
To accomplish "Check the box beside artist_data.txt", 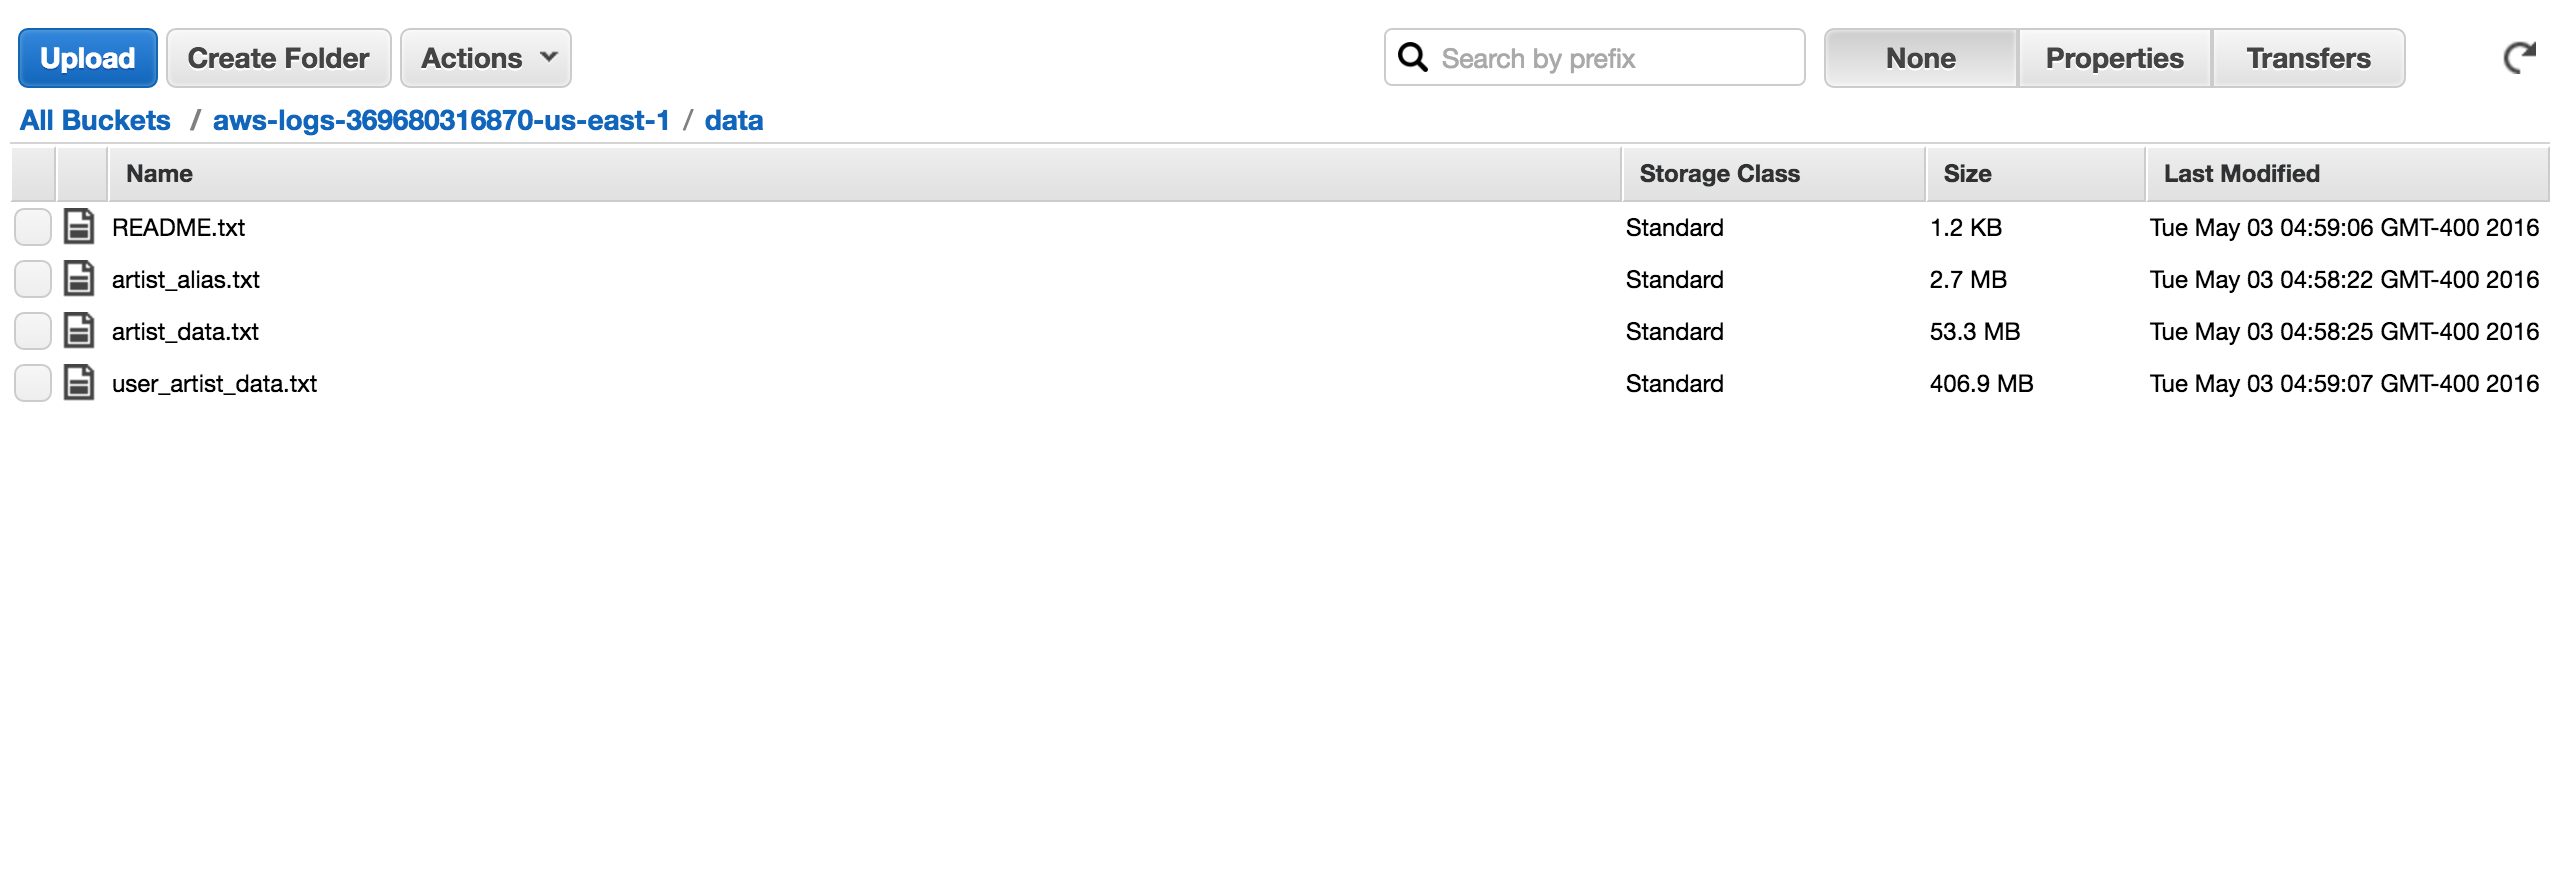I will tap(33, 331).
